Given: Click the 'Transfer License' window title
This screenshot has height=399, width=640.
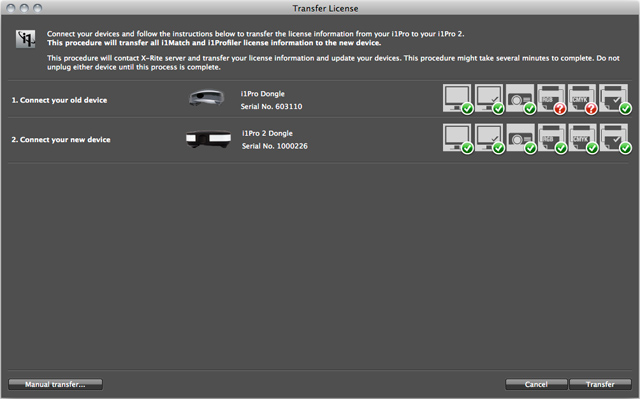Looking at the screenshot, I should point(325,8).
